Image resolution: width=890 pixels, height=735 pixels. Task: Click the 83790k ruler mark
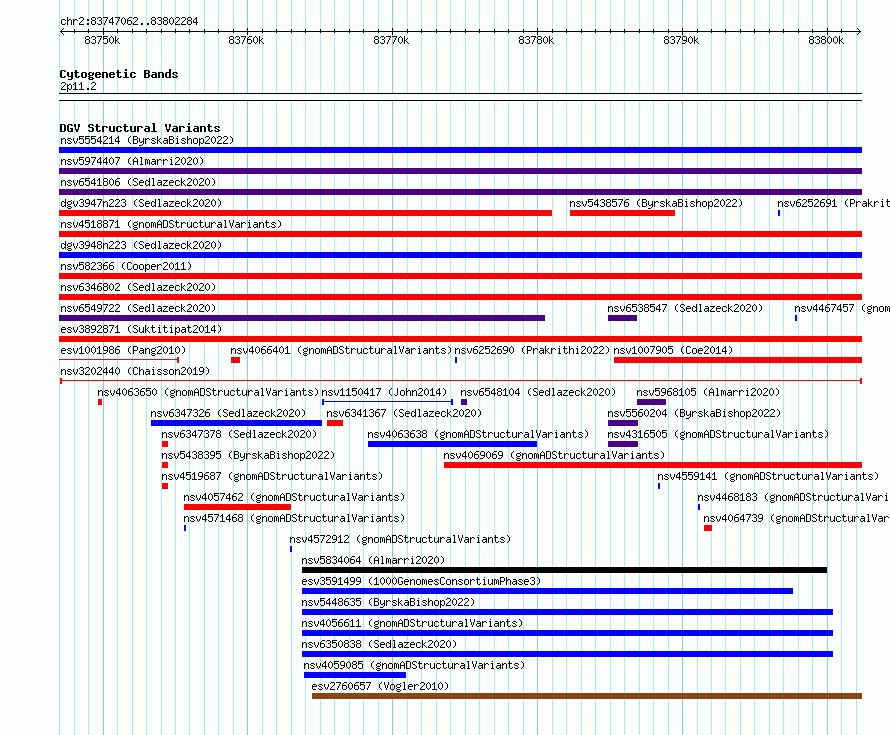681,40
